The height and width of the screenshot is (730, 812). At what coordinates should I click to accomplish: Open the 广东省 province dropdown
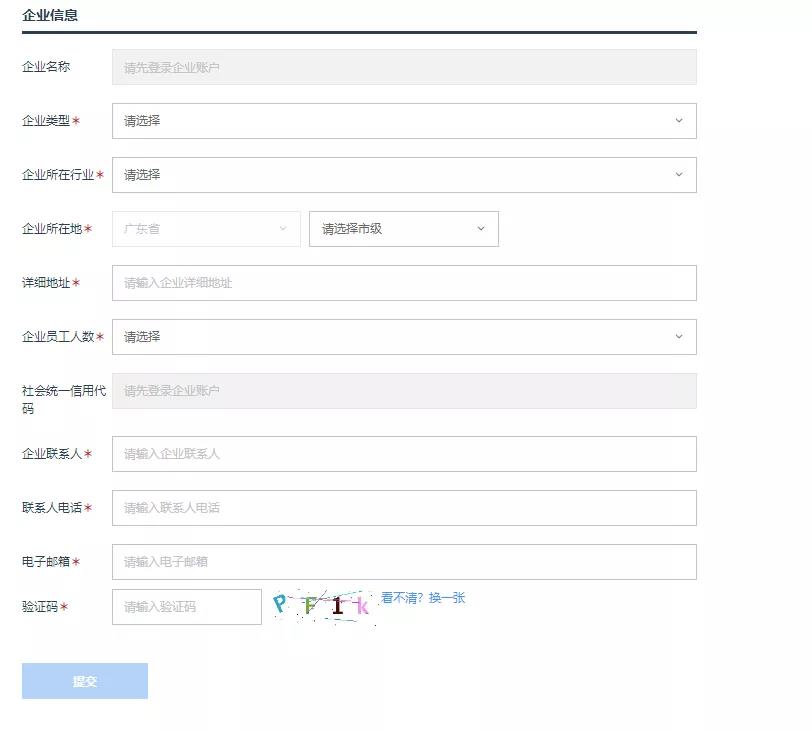click(206, 228)
